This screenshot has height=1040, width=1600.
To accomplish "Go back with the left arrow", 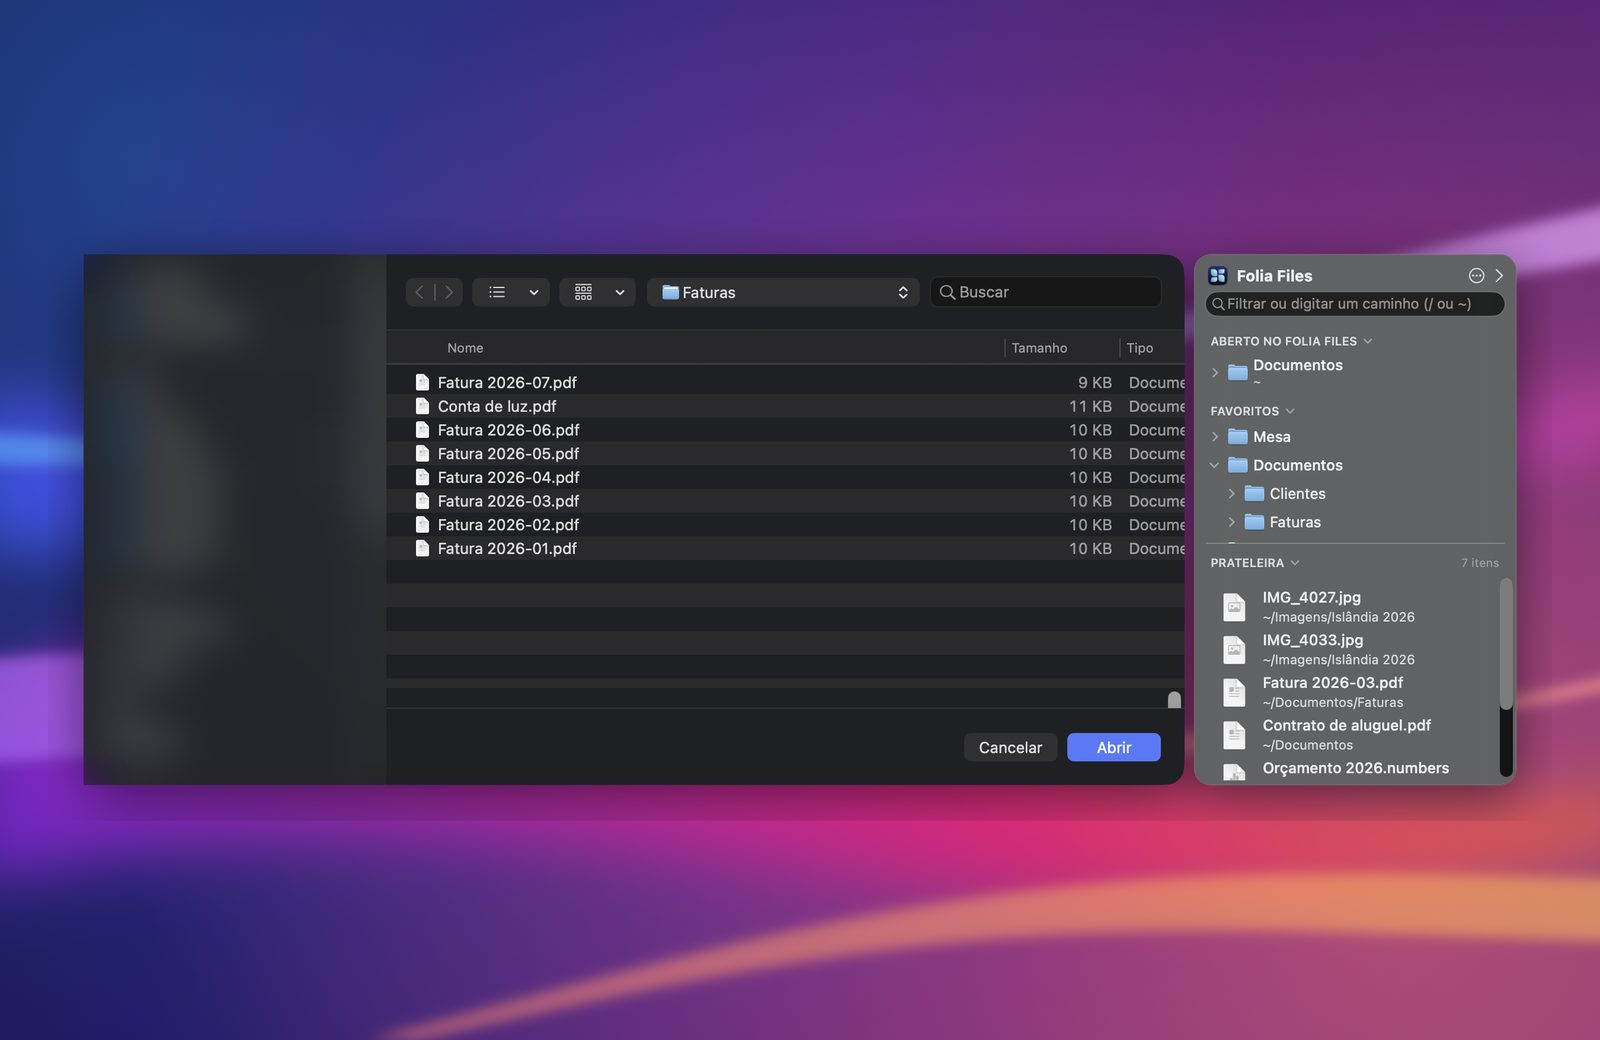I will pyautogui.click(x=420, y=292).
